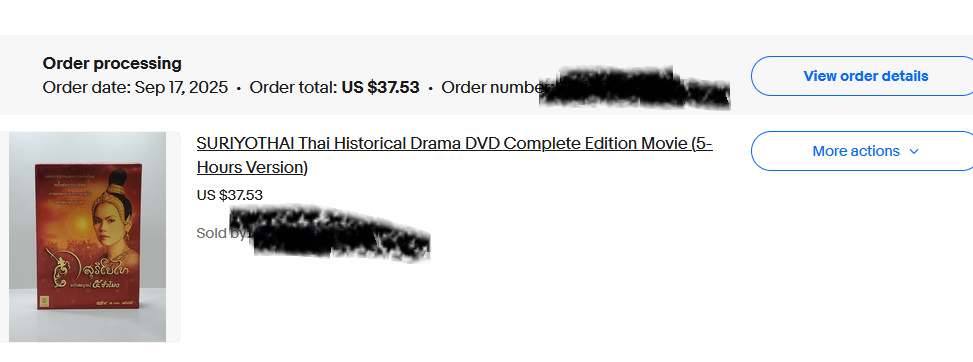Click the Order processing status heading

(112, 63)
